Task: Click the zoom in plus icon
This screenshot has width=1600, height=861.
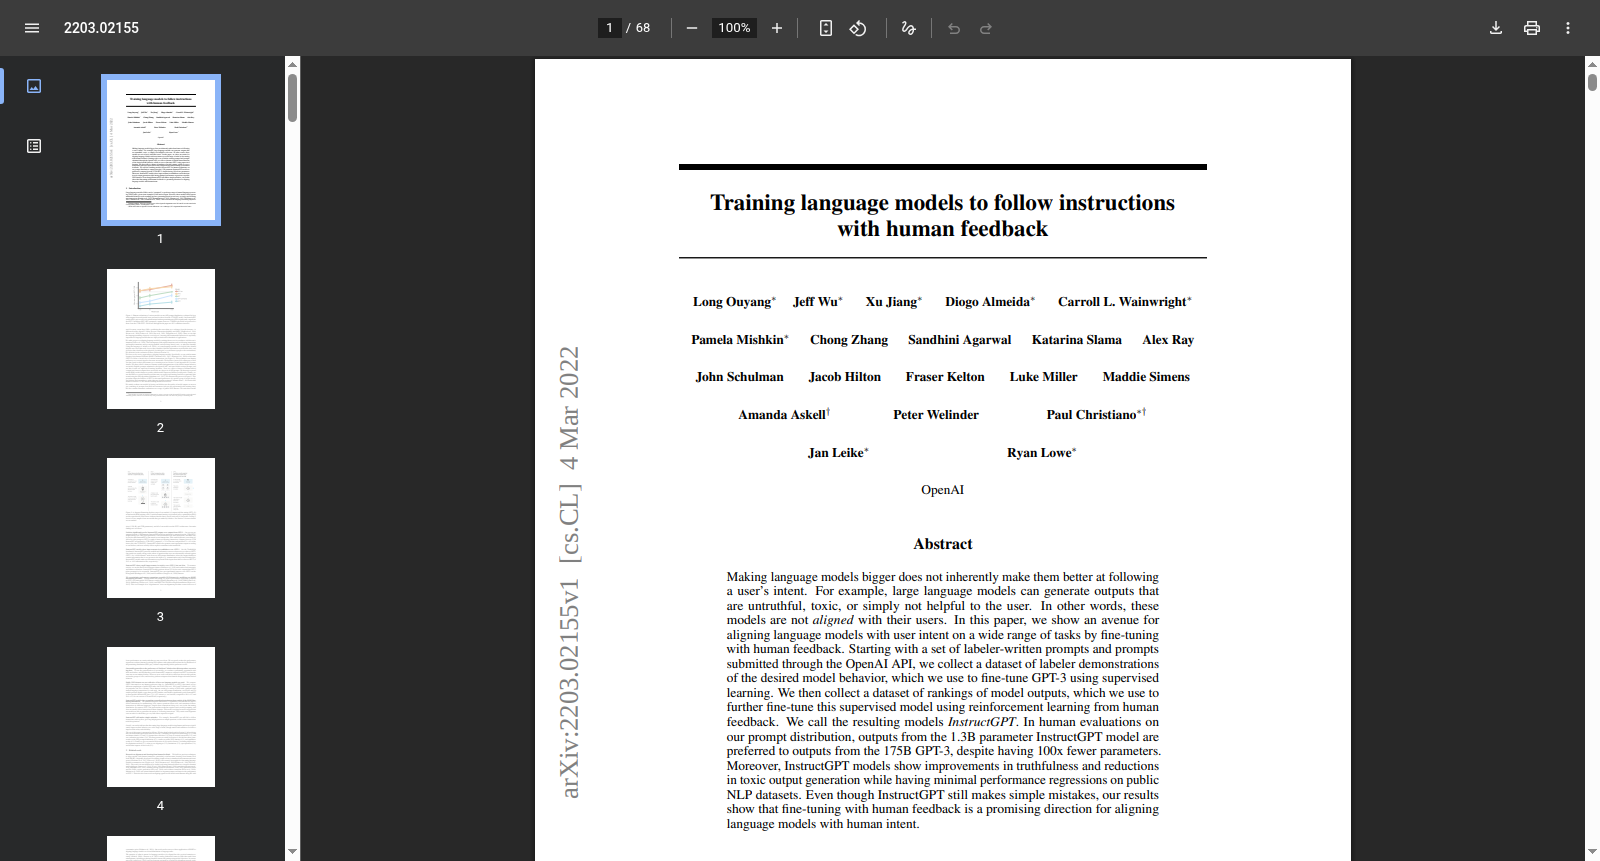Action: 777,28
